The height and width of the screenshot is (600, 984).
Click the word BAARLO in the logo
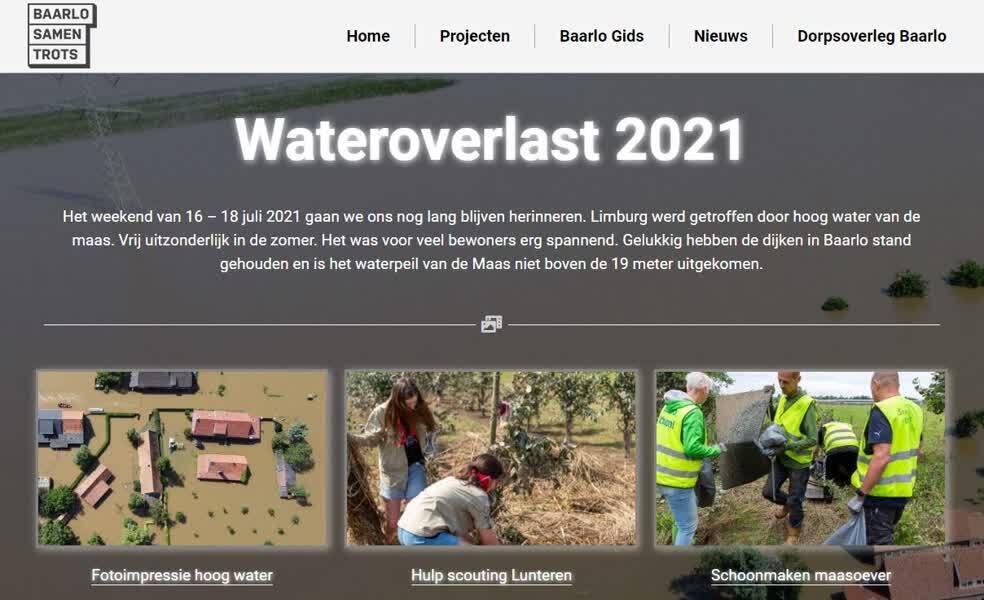point(61,14)
